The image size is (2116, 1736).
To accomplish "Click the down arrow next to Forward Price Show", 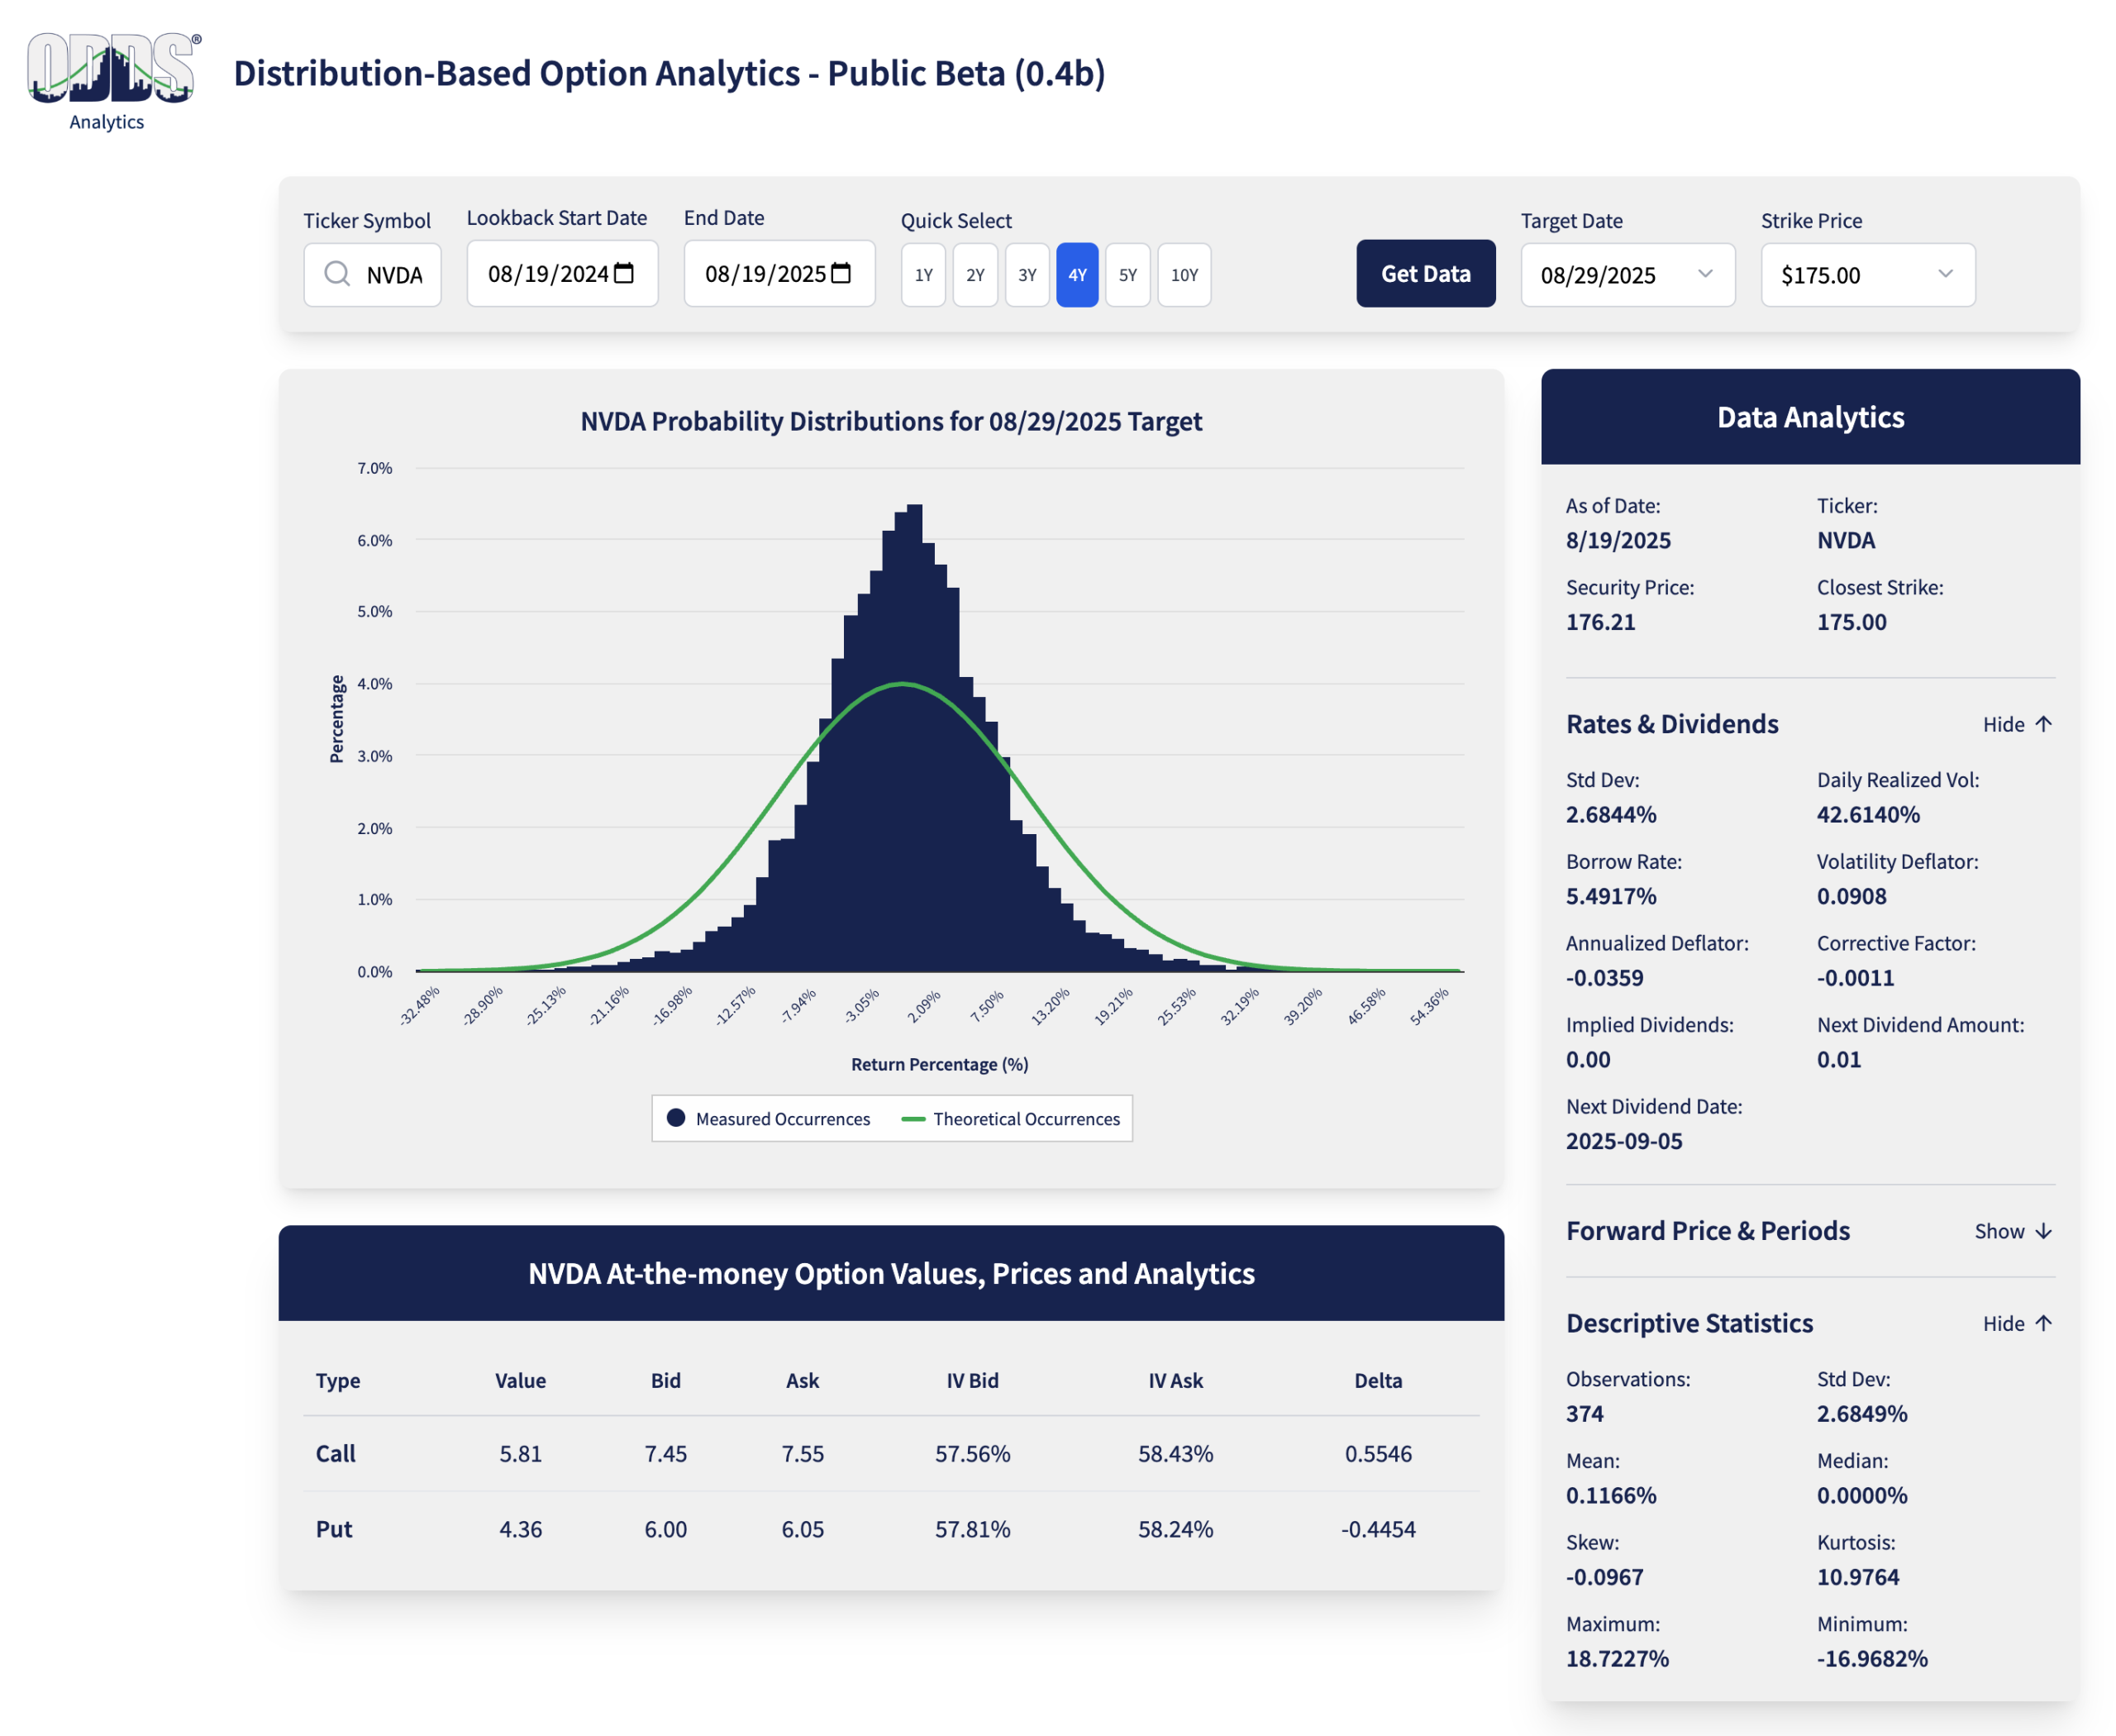I will pos(2043,1231).
